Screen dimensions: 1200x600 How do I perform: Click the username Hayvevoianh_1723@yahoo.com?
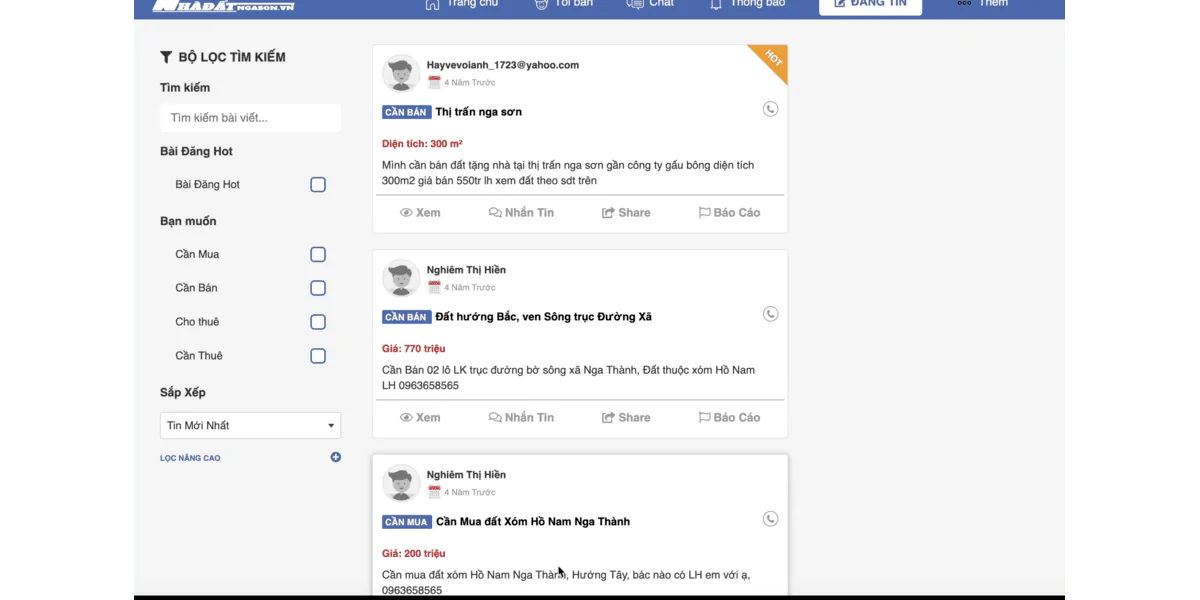[503, 65]
